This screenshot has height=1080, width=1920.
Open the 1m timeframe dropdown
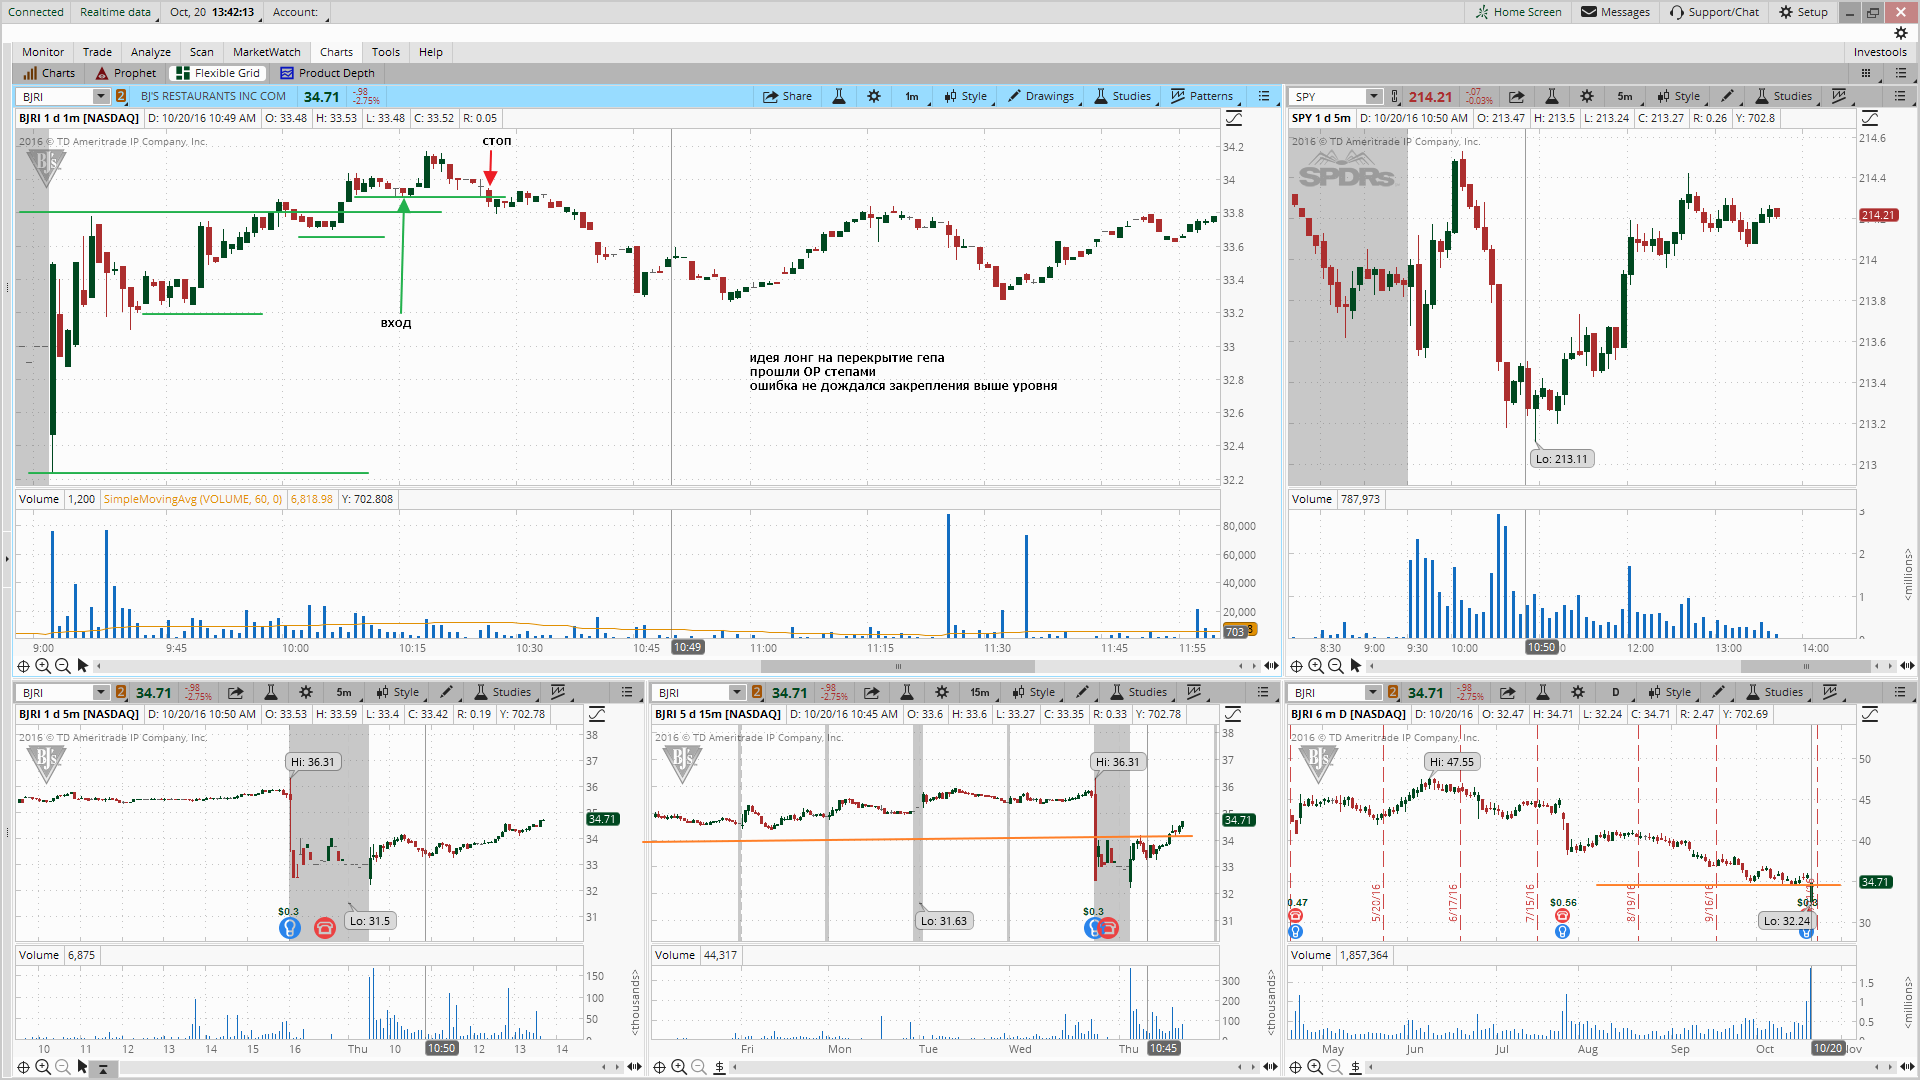912,97
